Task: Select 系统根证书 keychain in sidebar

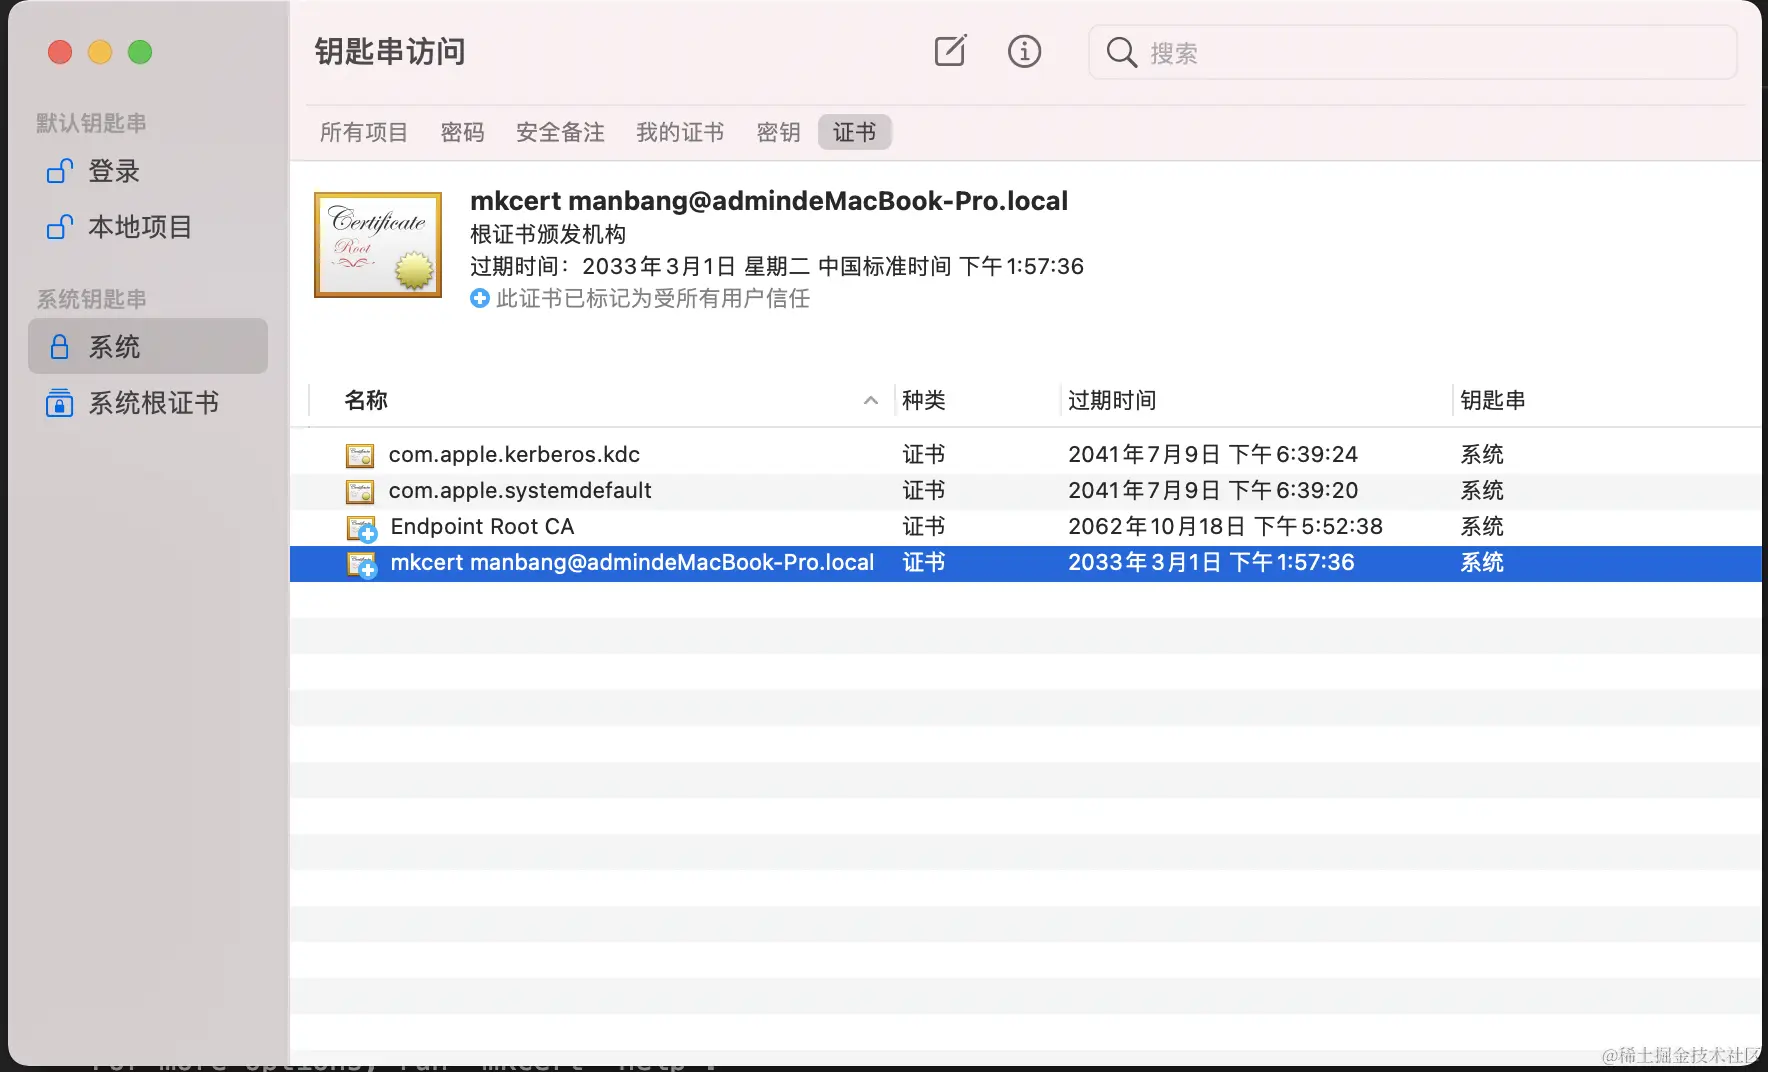Action: (148, 403)
